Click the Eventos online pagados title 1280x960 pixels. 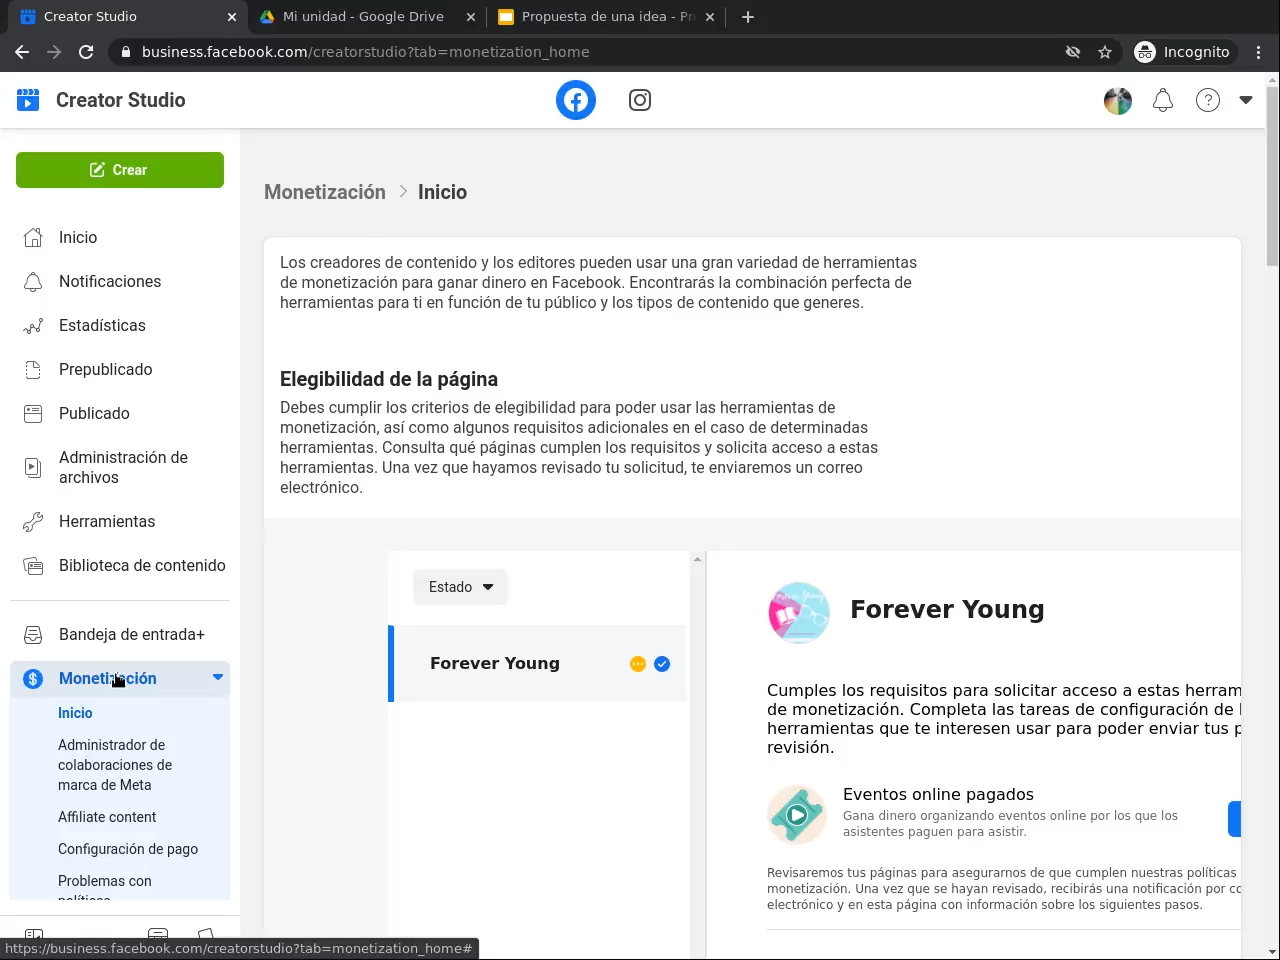pos(938,794)
